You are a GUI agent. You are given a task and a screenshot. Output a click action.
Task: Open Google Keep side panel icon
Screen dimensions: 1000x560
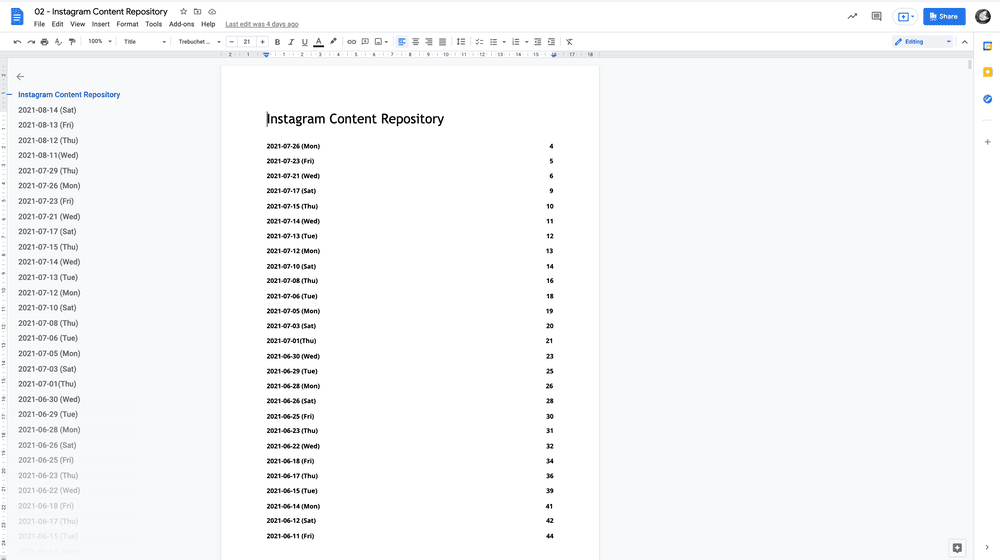(987, 72)
